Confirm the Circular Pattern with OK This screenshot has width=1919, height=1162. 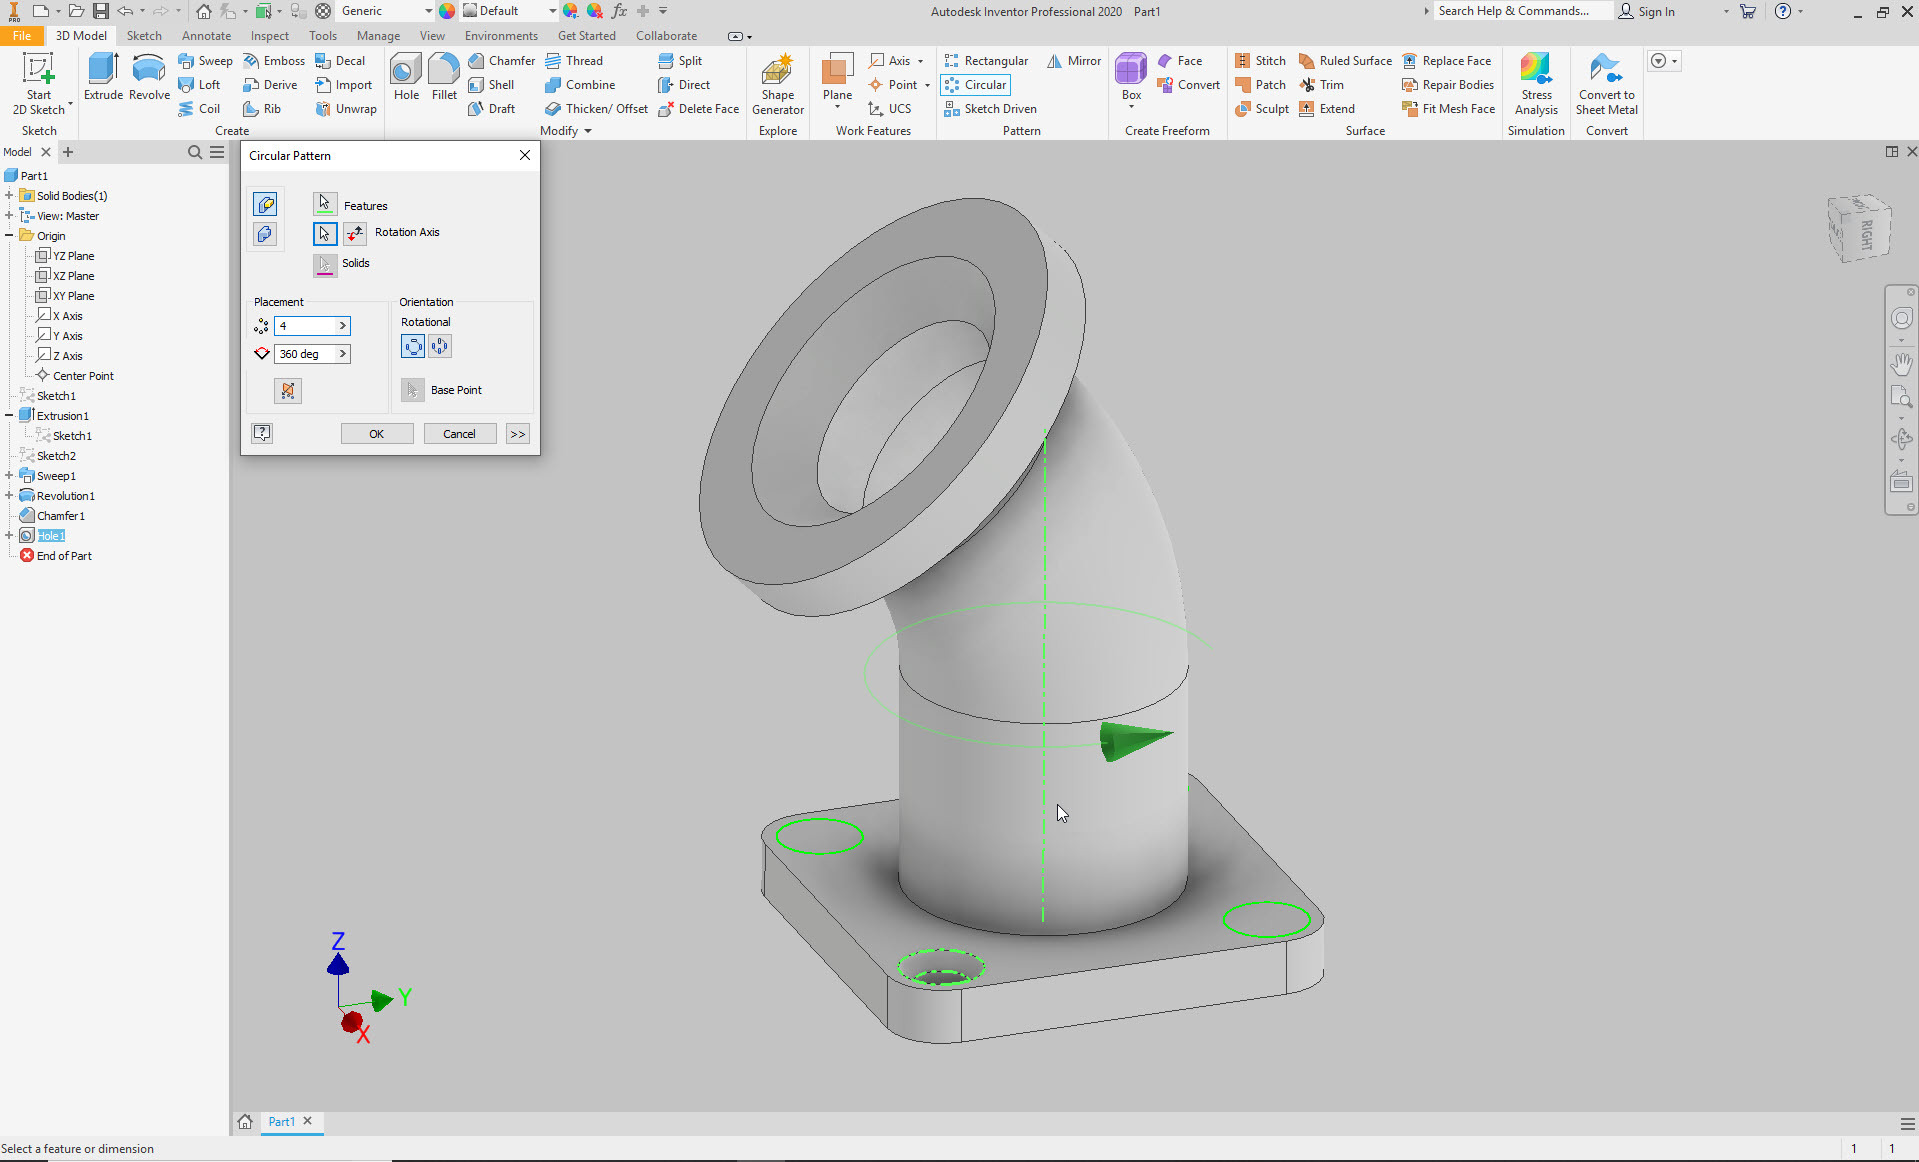tap(377, 434)
